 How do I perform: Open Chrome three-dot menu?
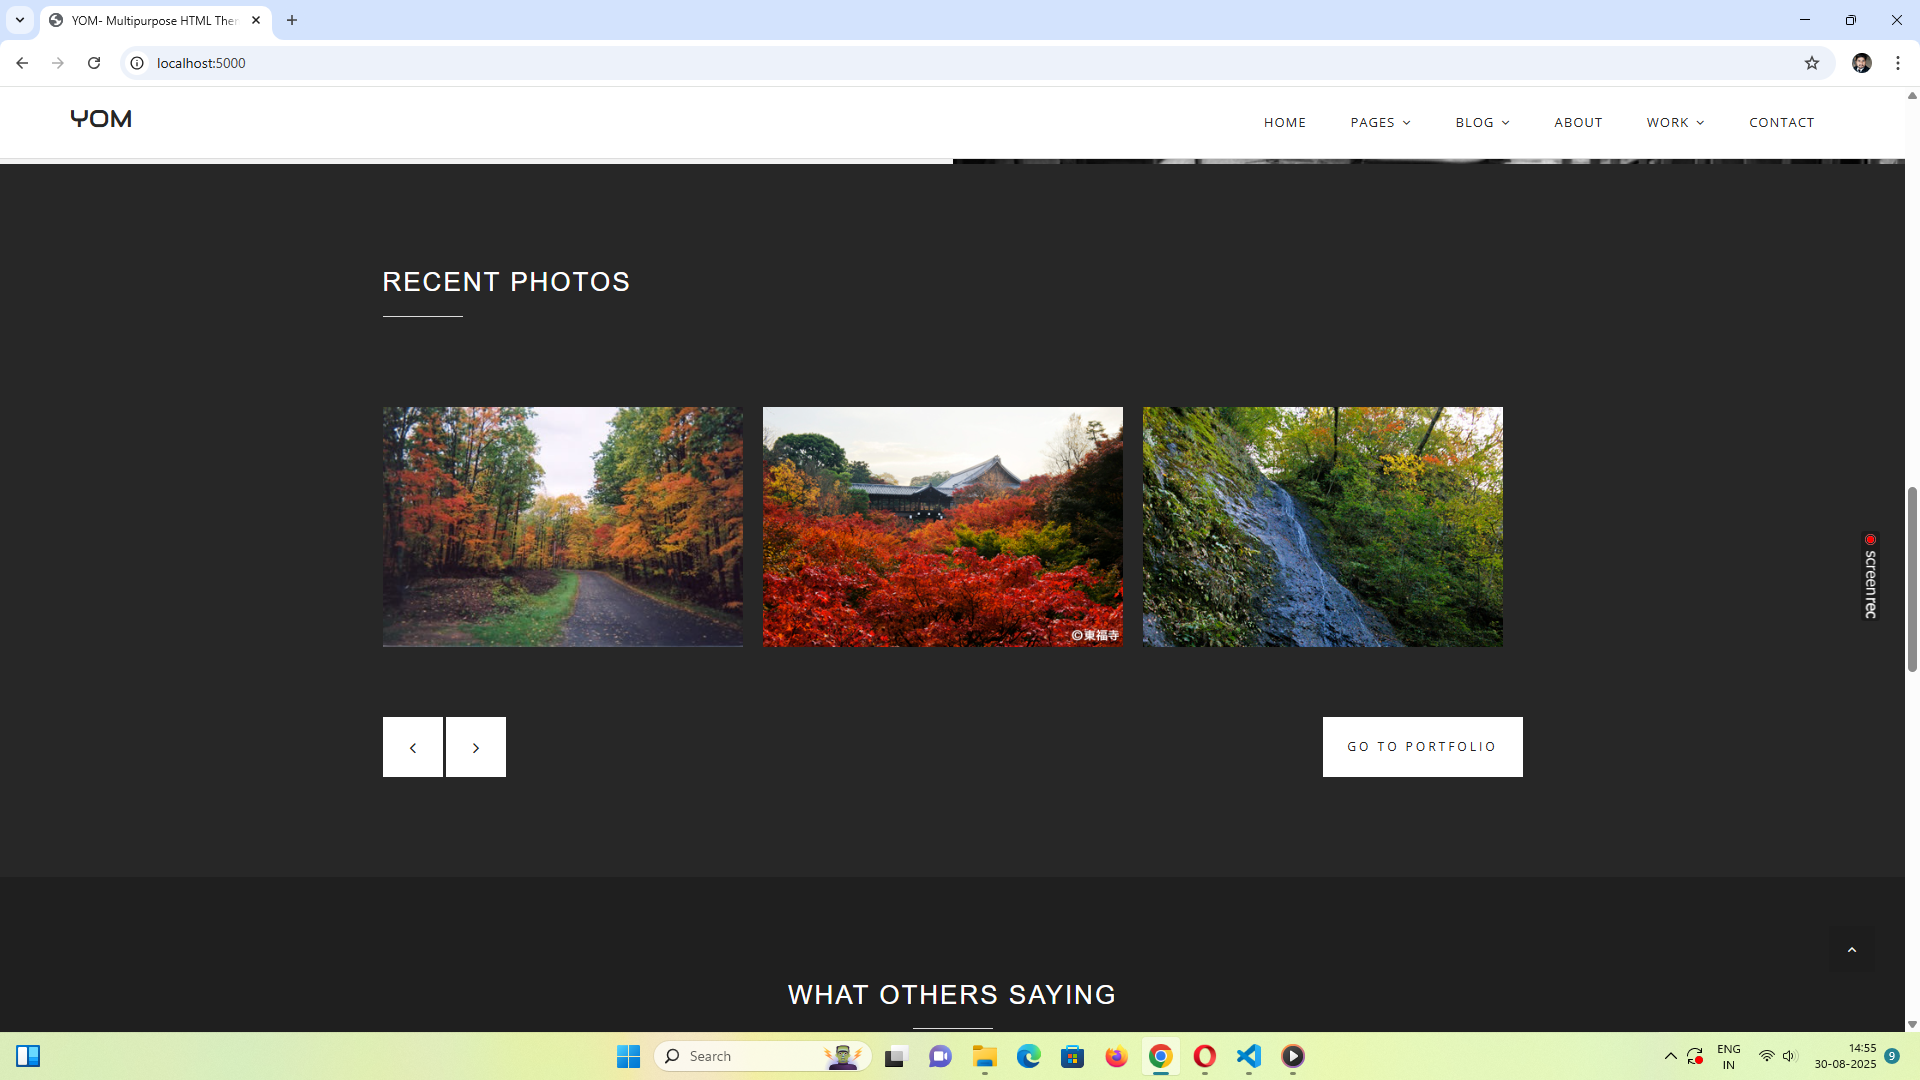coord(1897,63)
